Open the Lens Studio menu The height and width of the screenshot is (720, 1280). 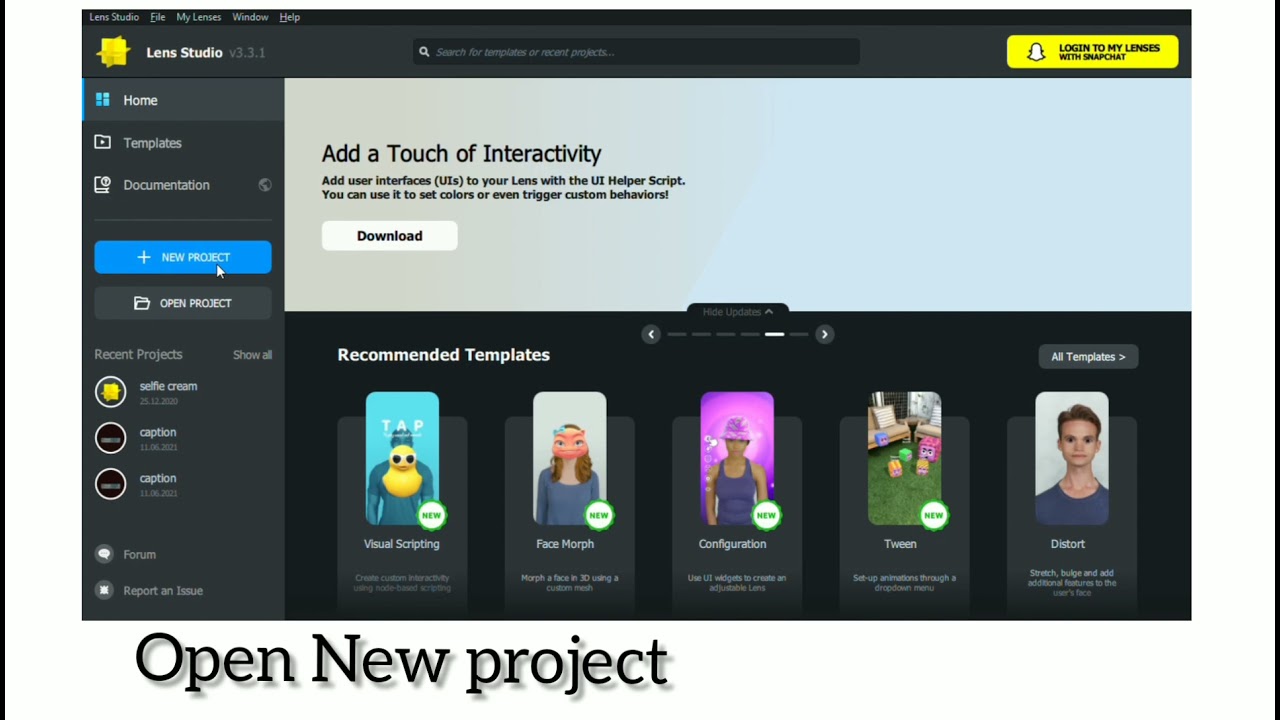(116, 17)
